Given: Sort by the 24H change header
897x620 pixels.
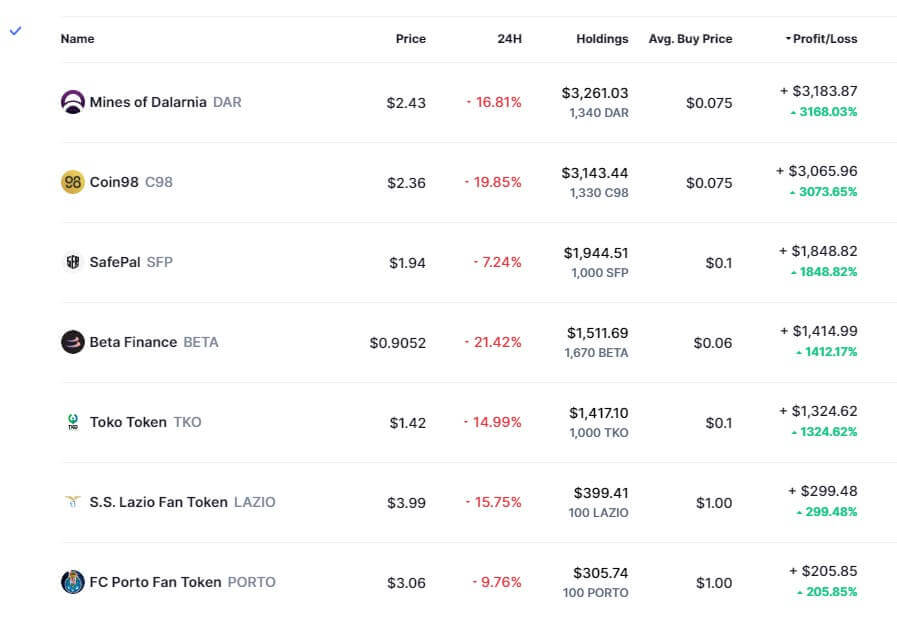Looking at the screenshot, I should (509, 39).
